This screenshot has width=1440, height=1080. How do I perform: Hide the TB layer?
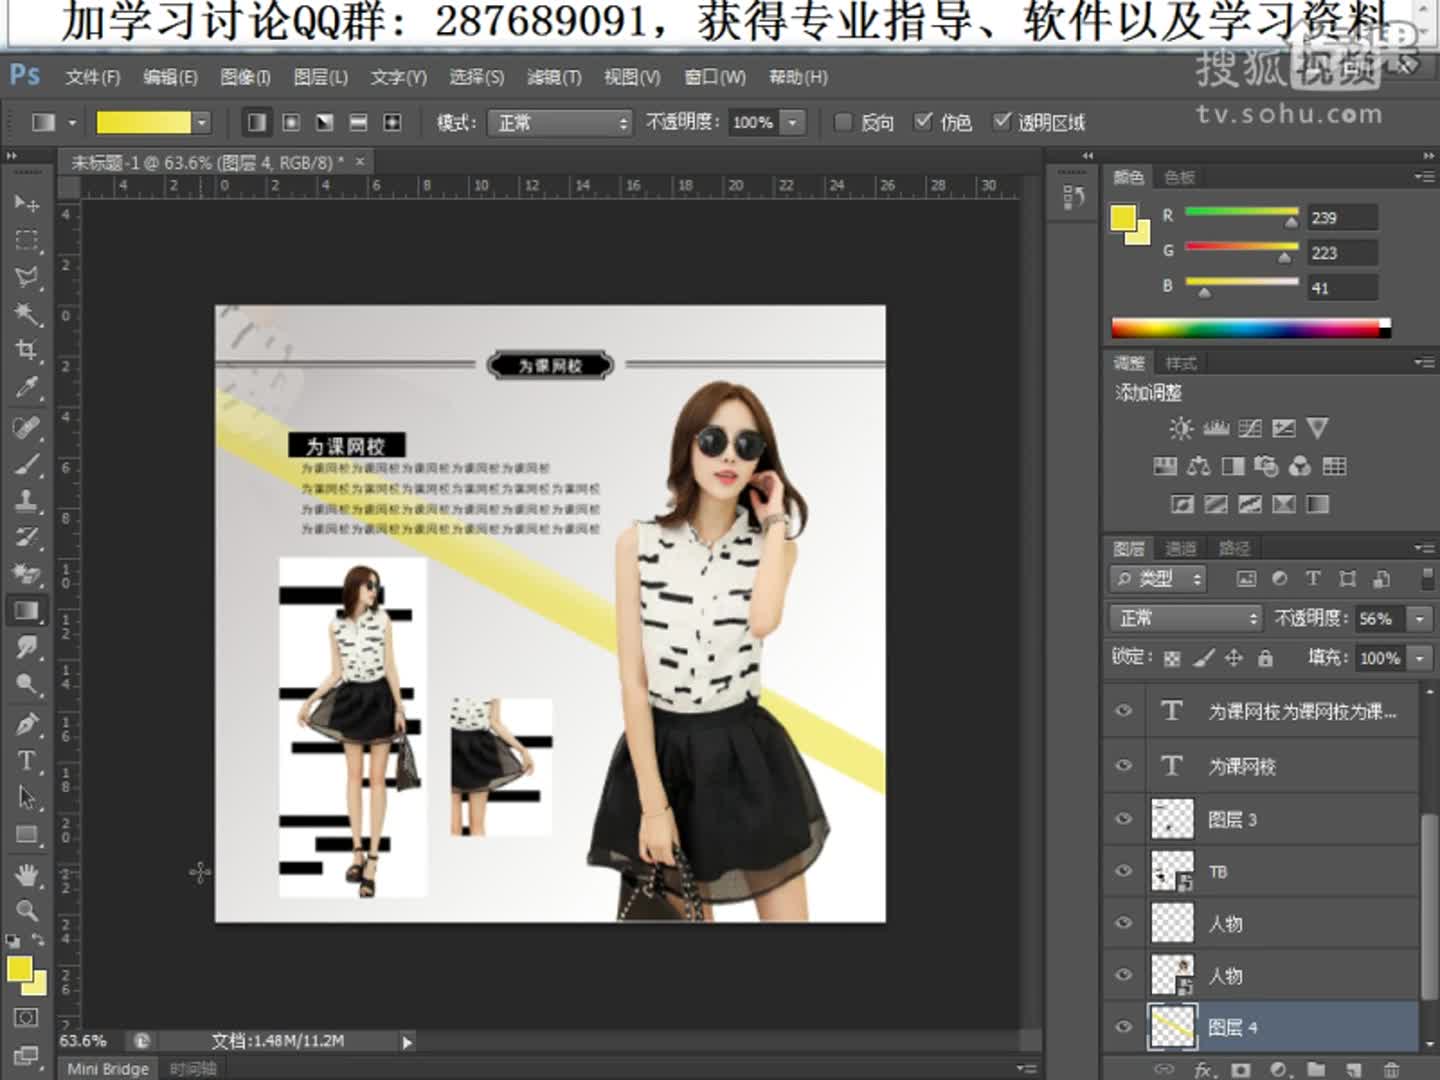(x=1124, y=870)
